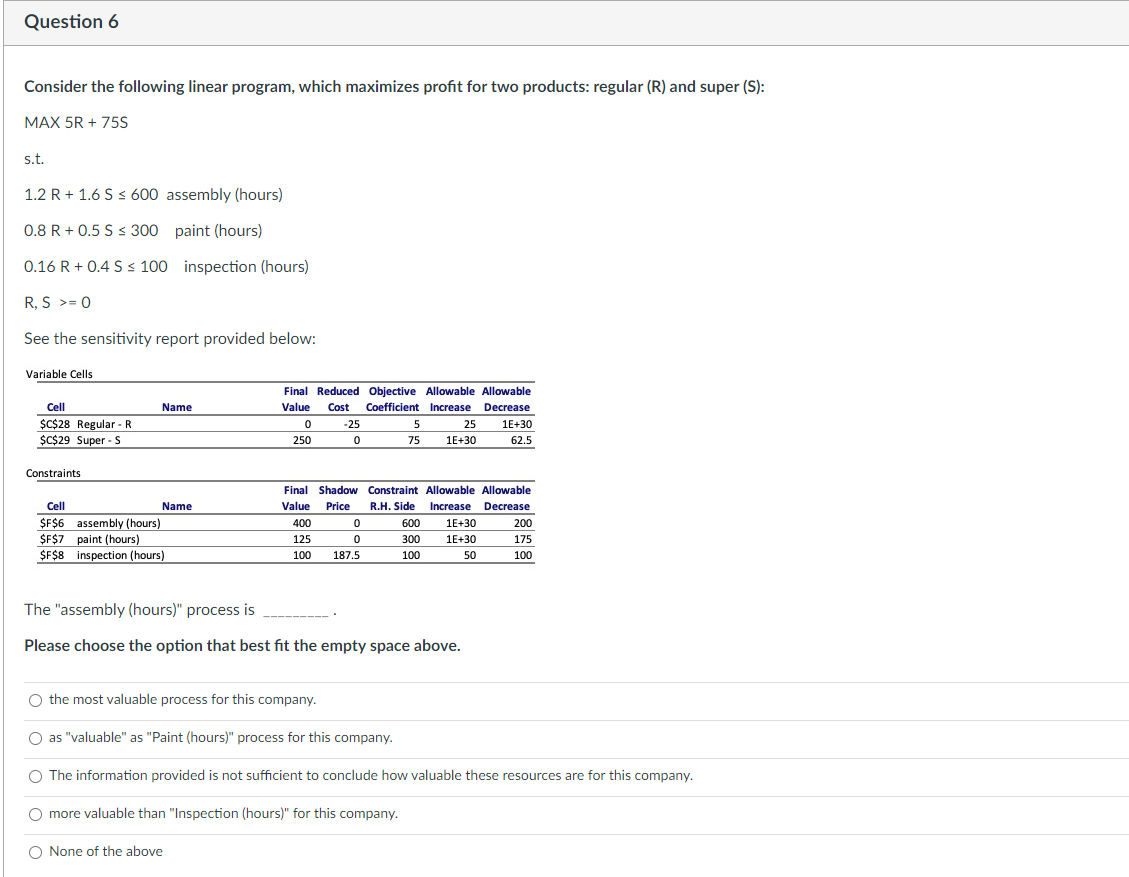Choose option "as 'valuable' as 'Paint (hours)' process for this company."
Image resolution: width=1129 pixels, height=877 pixels.
pyautogui.click(x=35, y=738)
